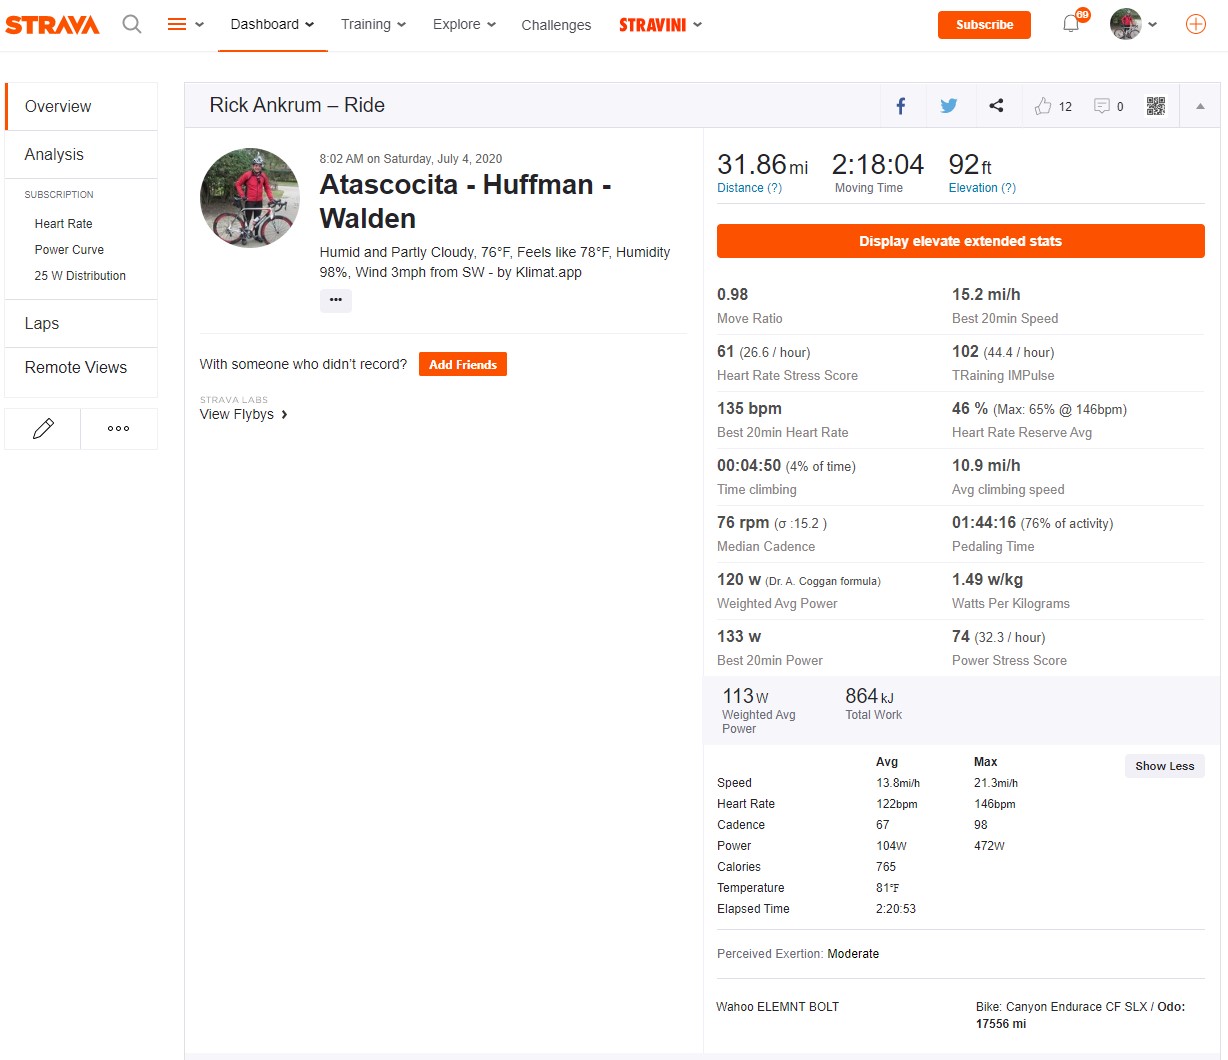This screenshot has width=1228, height=1060.
Task: Click the 135 bpm value
Action: [749, 409]
